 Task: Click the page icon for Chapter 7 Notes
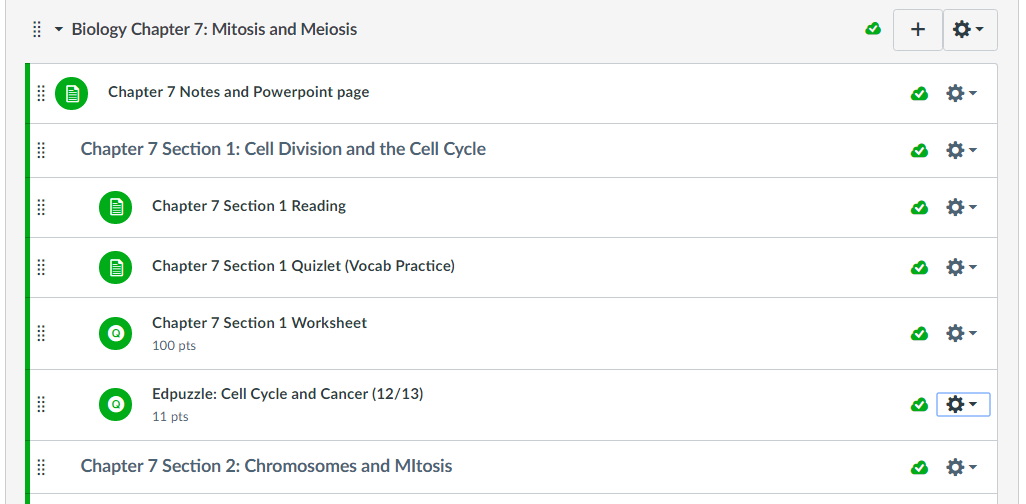71,93
